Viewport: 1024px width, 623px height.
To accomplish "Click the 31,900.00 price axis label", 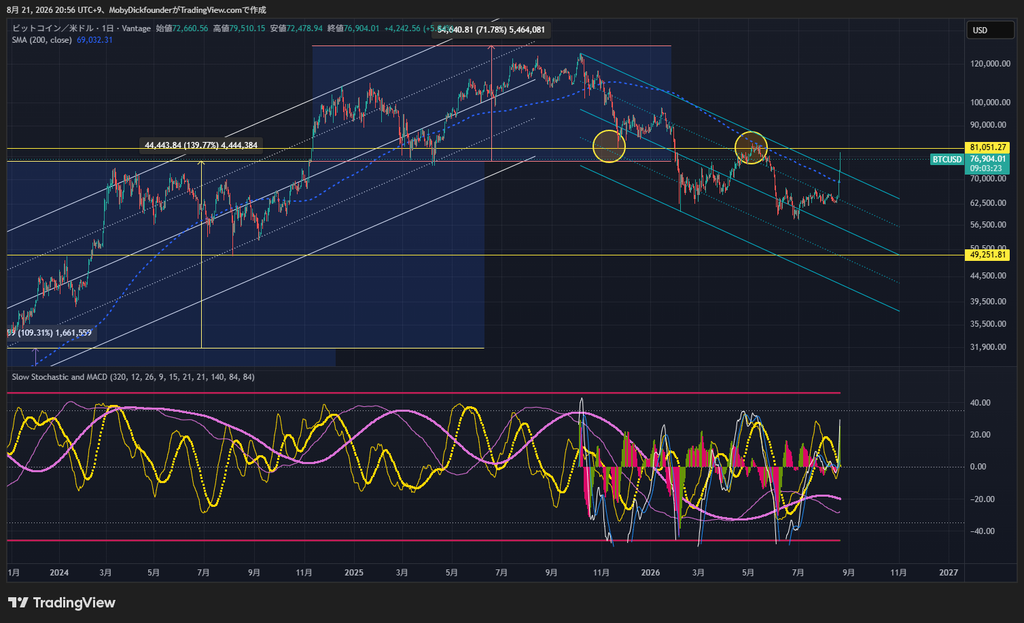I will 988,347.
